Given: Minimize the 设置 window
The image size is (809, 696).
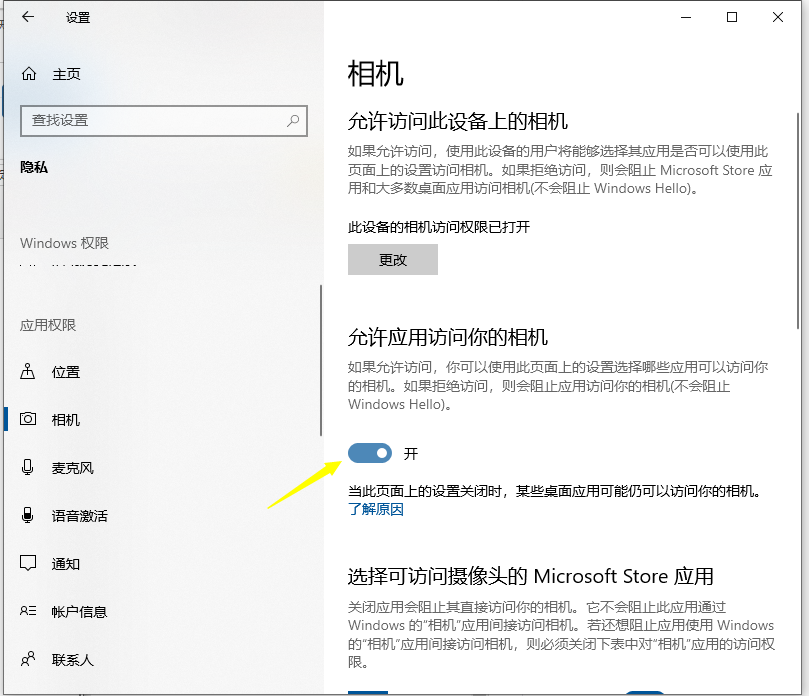Looking at the screenshot, I should [686, 17].
